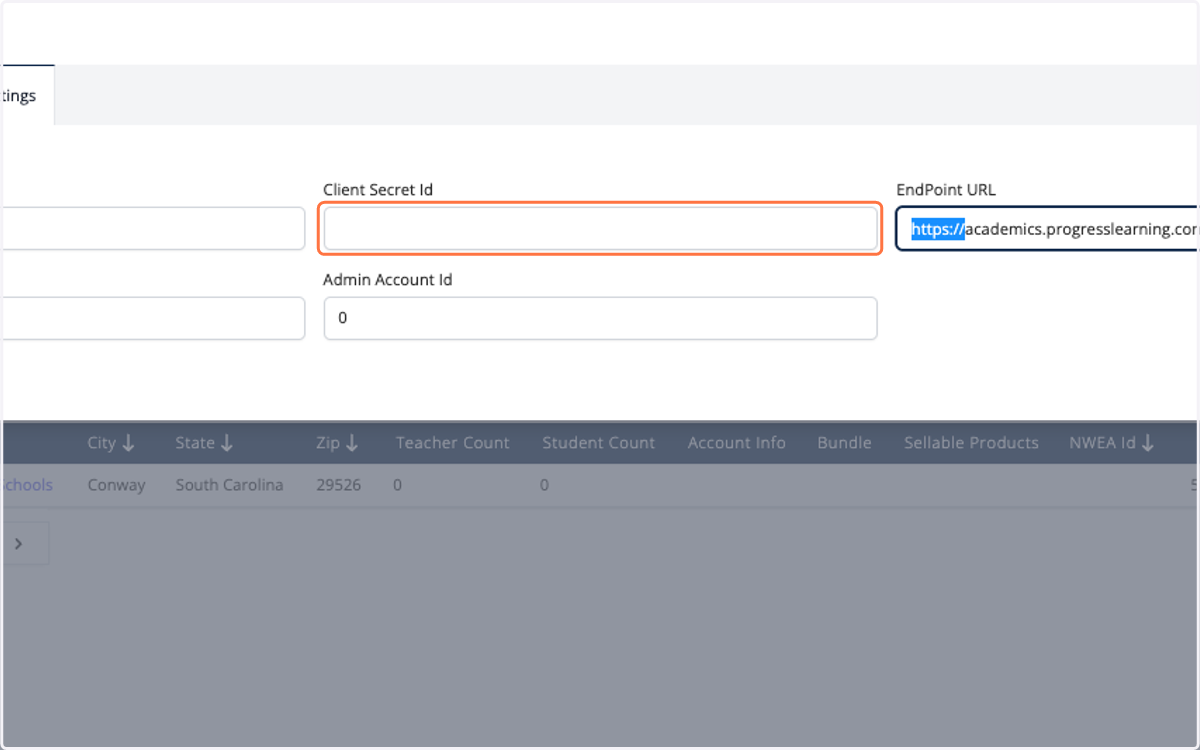Click the Account Info column header

[736, 443]
